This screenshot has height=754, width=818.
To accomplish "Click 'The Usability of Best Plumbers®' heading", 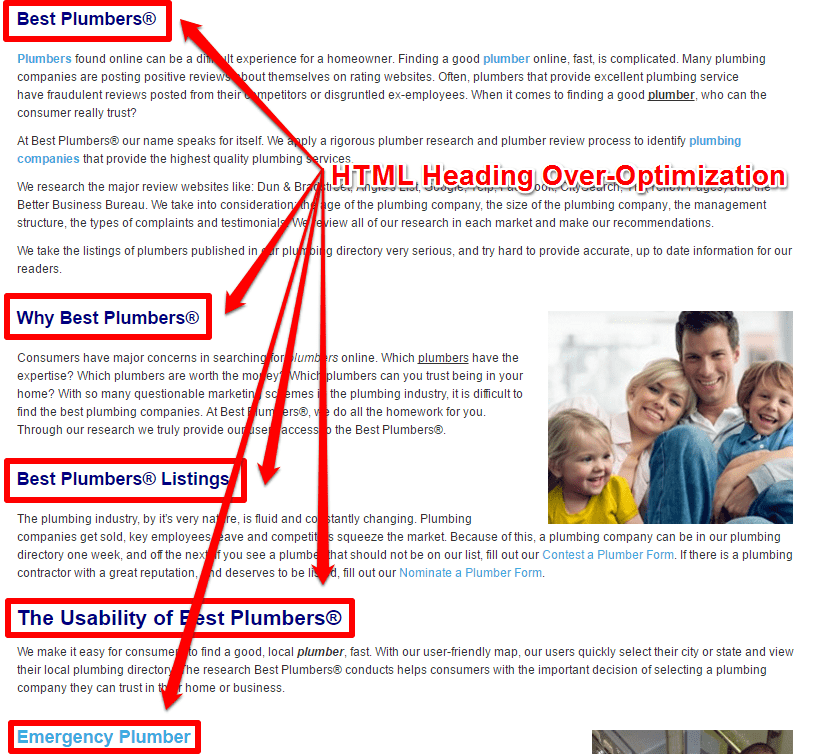I will coord(179,618).
